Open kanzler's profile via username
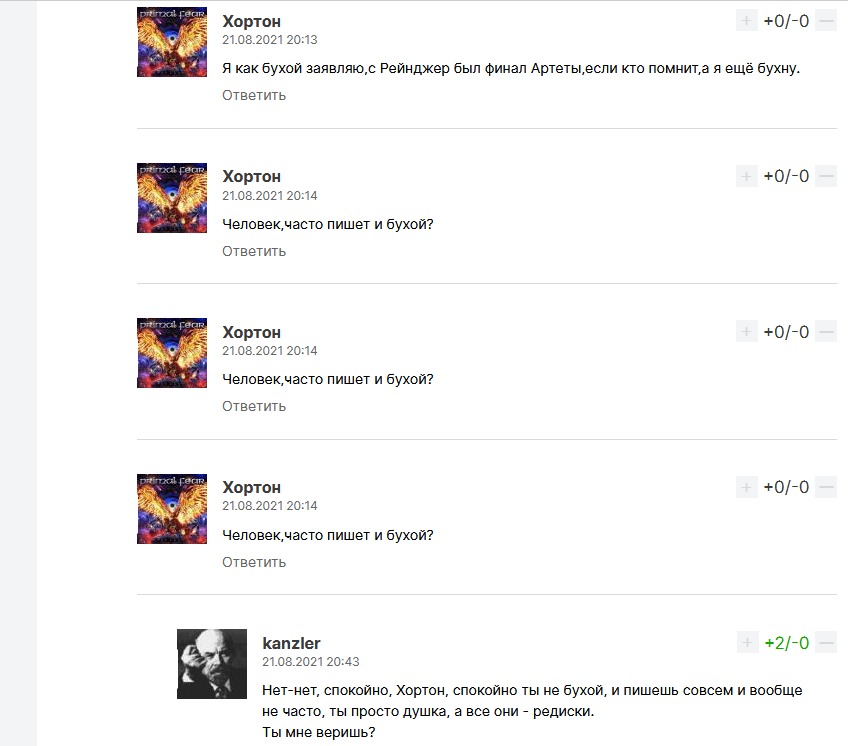This screenshot has height=746, width=848. point(291,643)
